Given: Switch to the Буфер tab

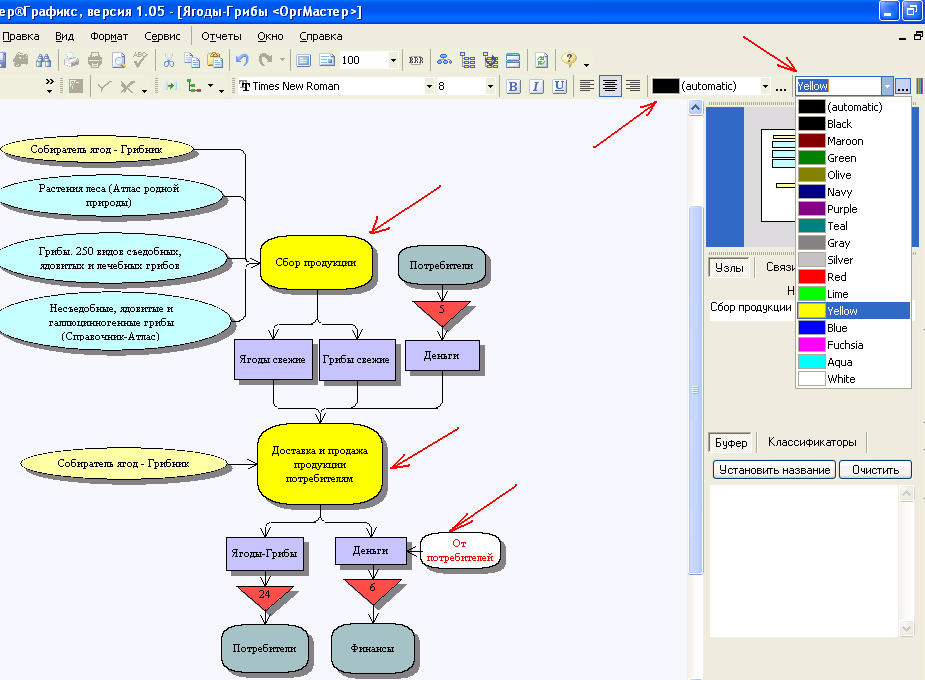Looking at the screenshot, I should [x=731, y=442].
